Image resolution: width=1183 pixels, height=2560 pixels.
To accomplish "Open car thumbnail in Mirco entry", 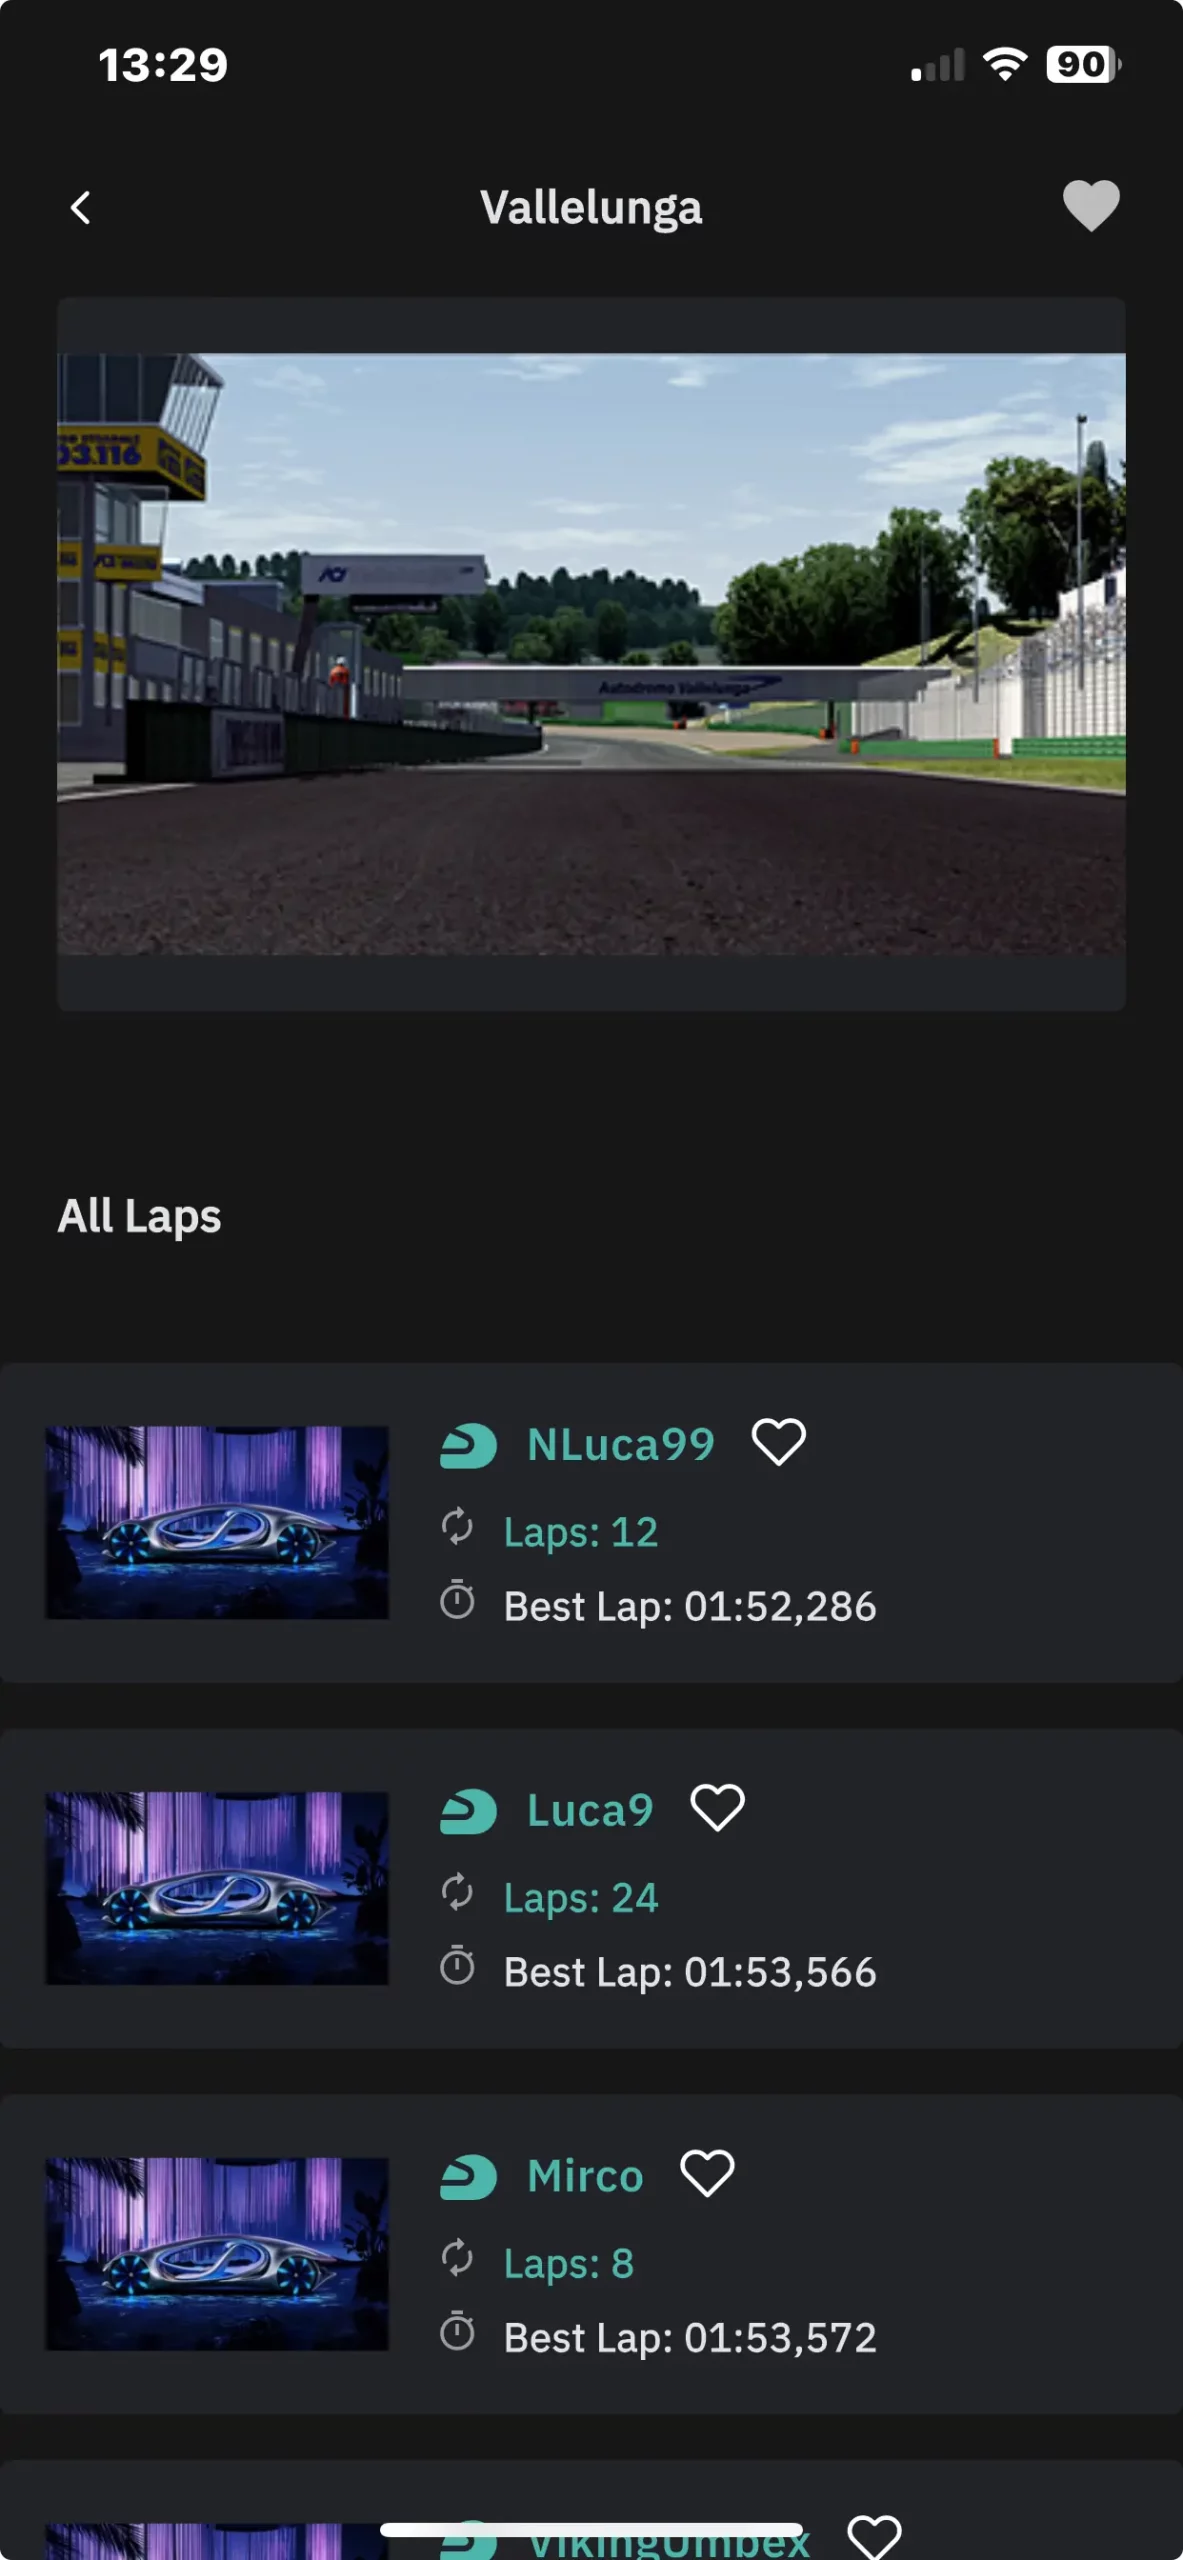I will pyautogui.click(x=217, y=2253).
